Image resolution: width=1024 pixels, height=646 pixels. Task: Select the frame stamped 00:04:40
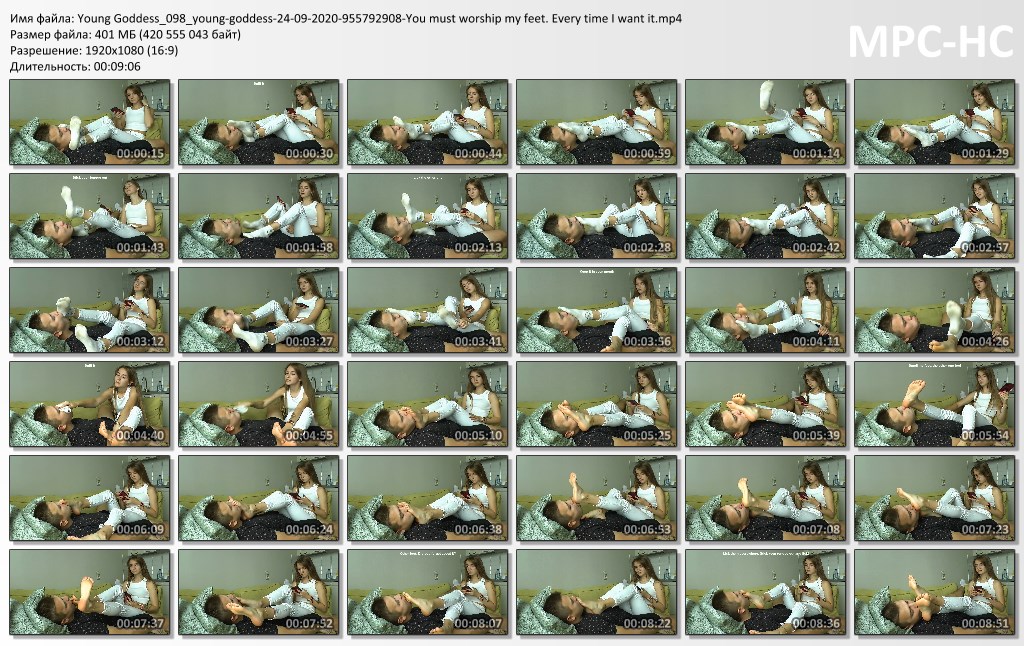[x=89, y=404]
